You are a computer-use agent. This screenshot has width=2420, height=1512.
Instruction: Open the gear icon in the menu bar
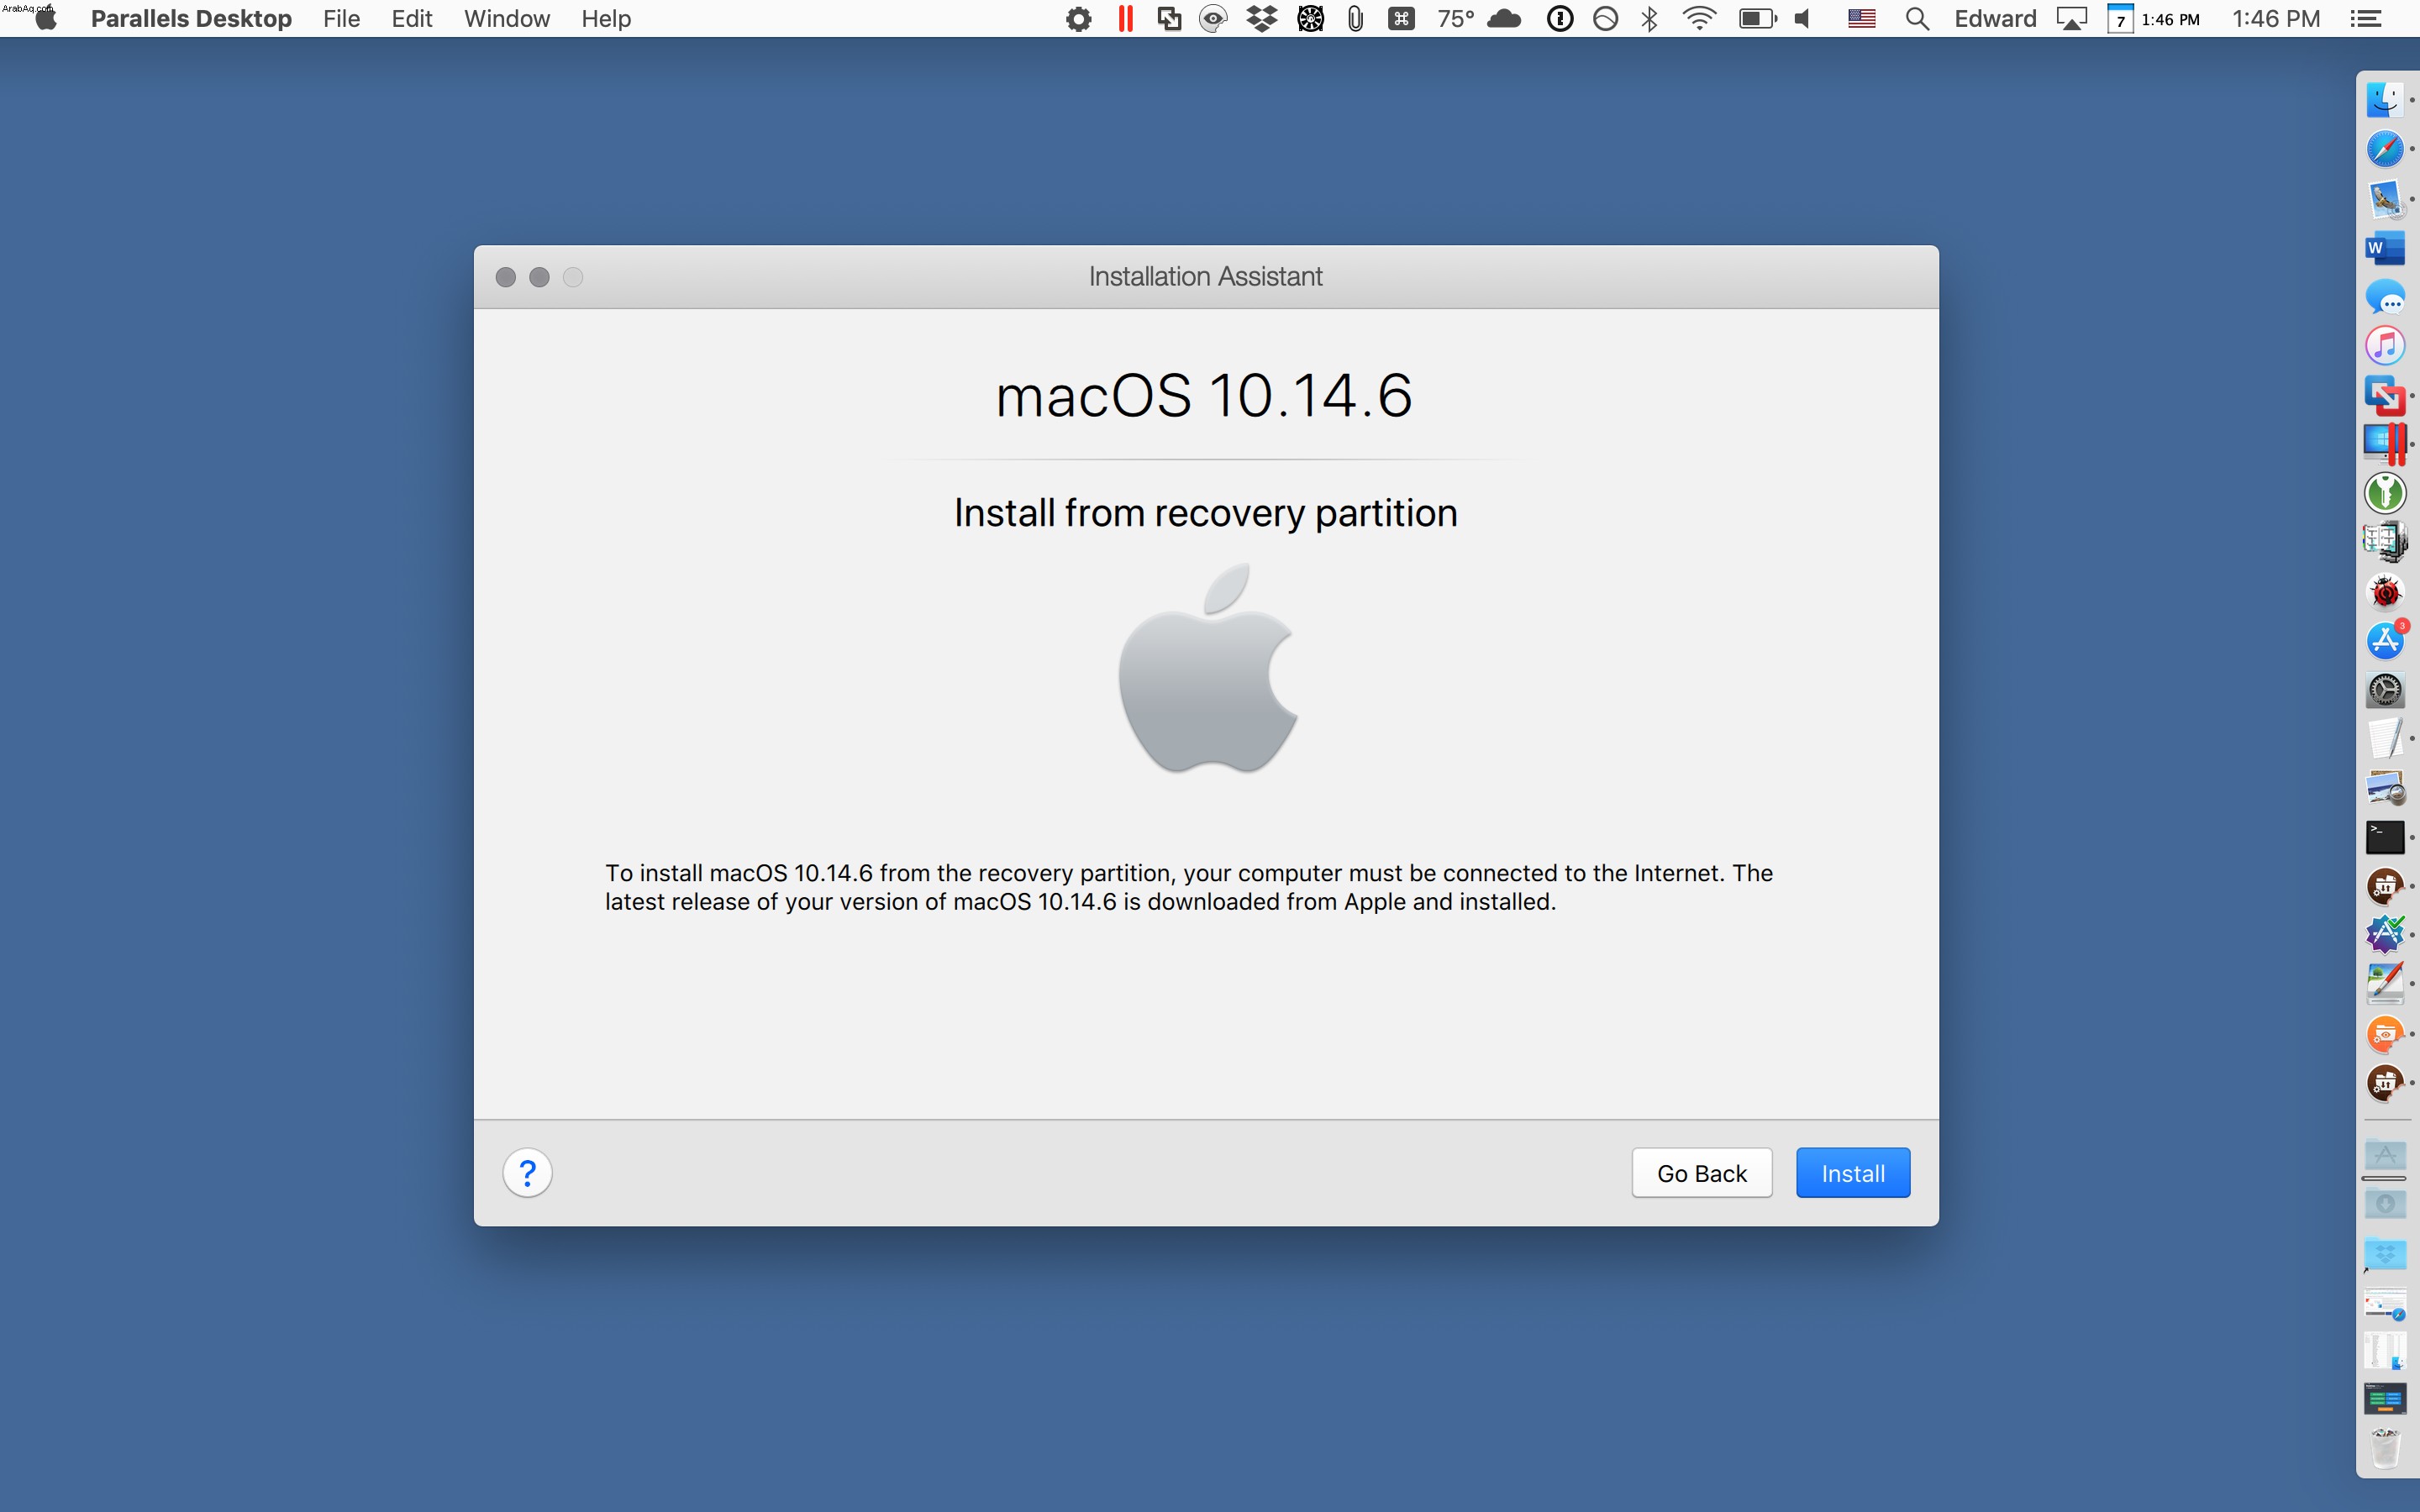click(1078, 18)
